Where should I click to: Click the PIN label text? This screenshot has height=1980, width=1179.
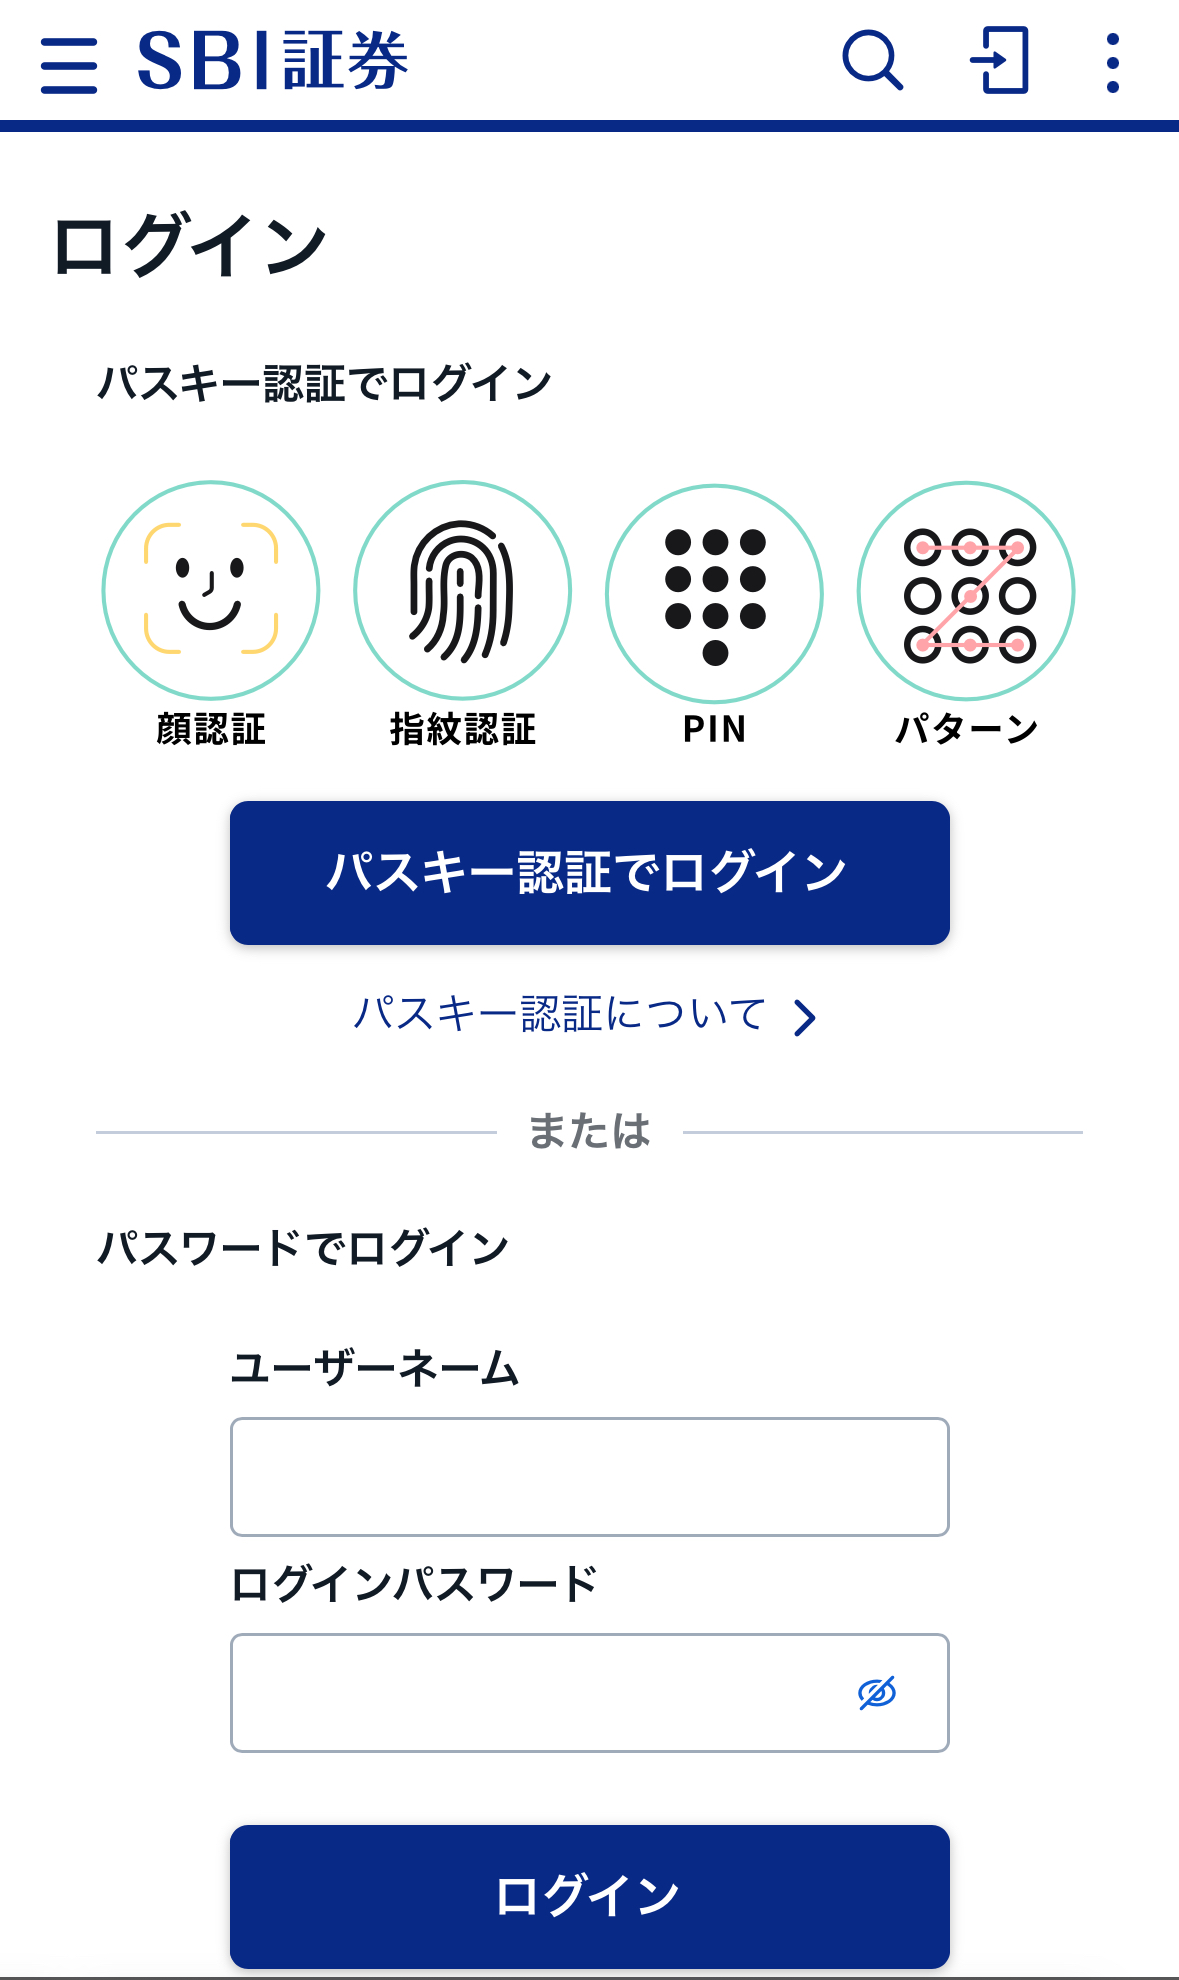coord(714,729)
